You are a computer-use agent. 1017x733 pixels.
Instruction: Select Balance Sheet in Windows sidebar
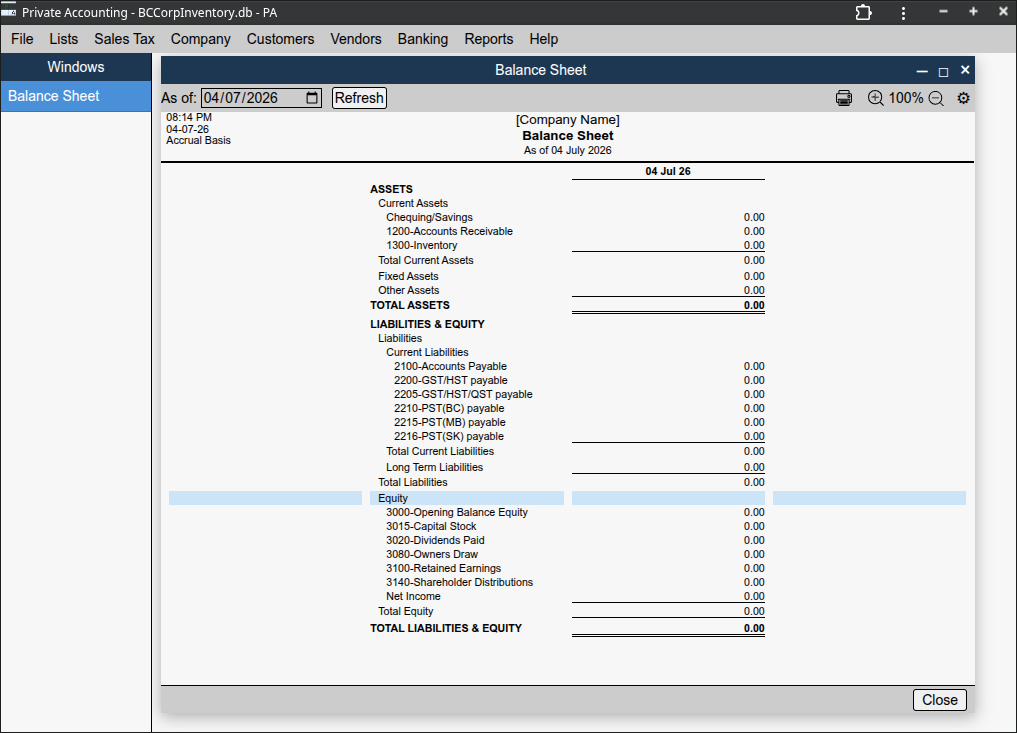(x=76, y=96)
